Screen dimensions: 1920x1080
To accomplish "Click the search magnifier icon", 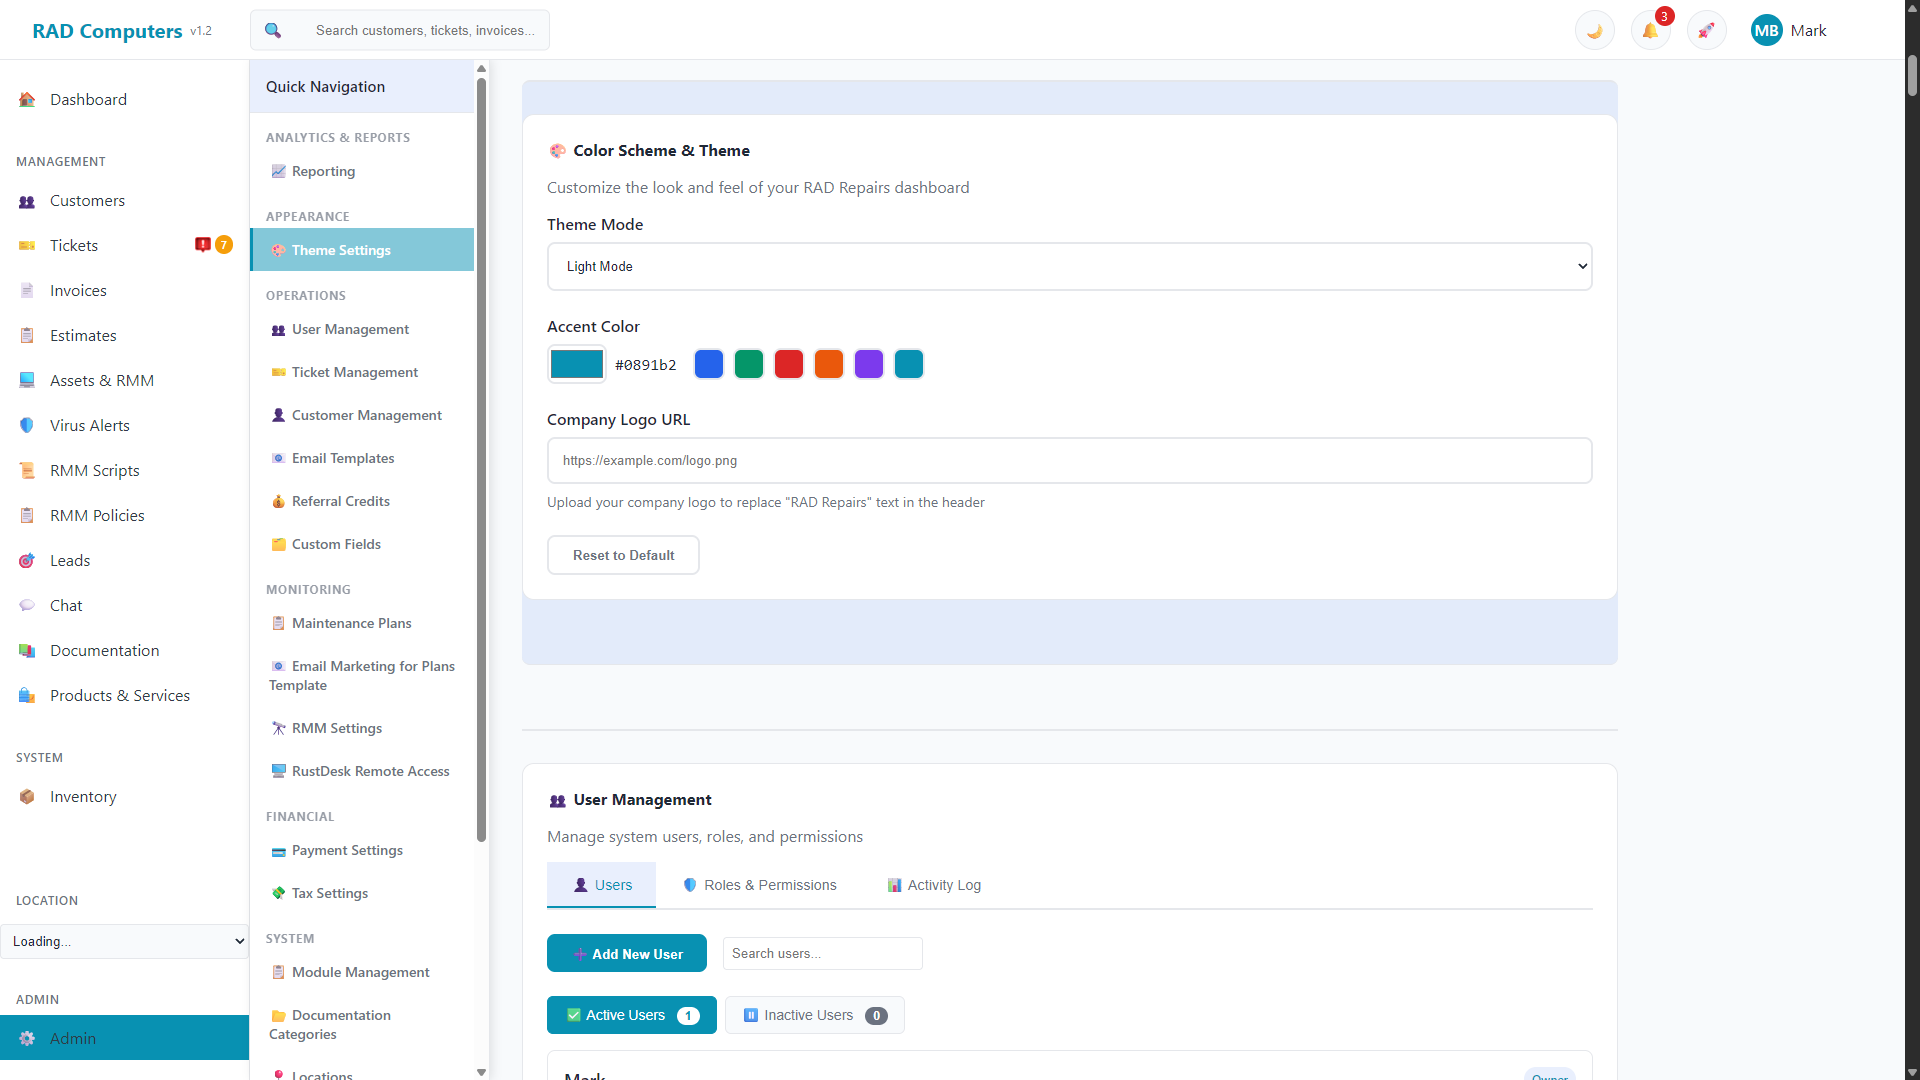I will coord(273,31).
